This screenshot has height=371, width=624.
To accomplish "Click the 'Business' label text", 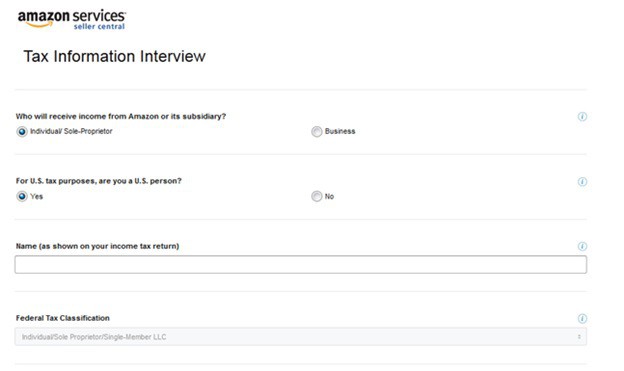I will click(340, 131).
